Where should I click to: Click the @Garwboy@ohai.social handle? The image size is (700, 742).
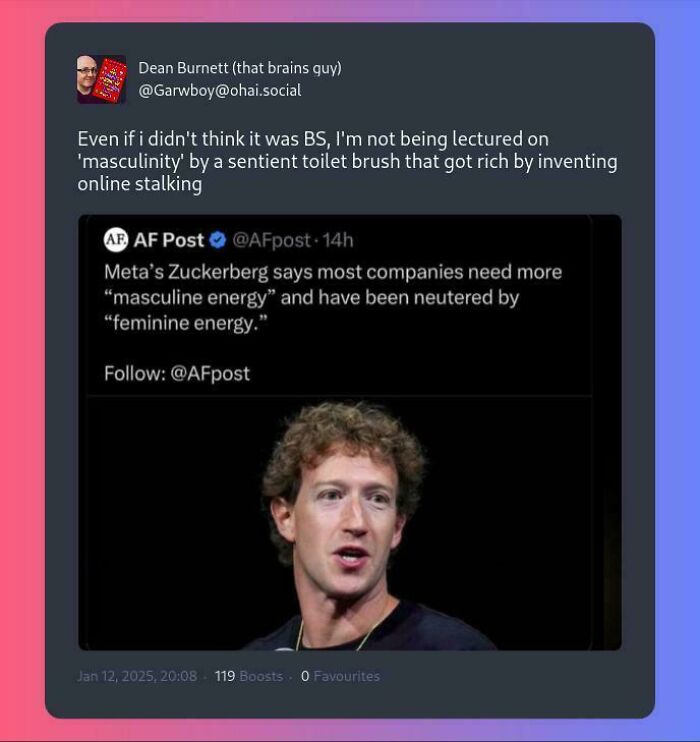(220, 90)
